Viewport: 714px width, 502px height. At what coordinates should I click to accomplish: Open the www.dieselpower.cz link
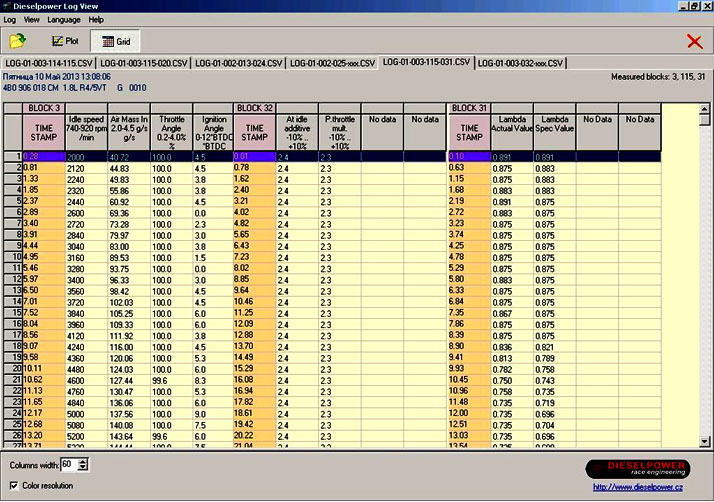click(636, 487)
